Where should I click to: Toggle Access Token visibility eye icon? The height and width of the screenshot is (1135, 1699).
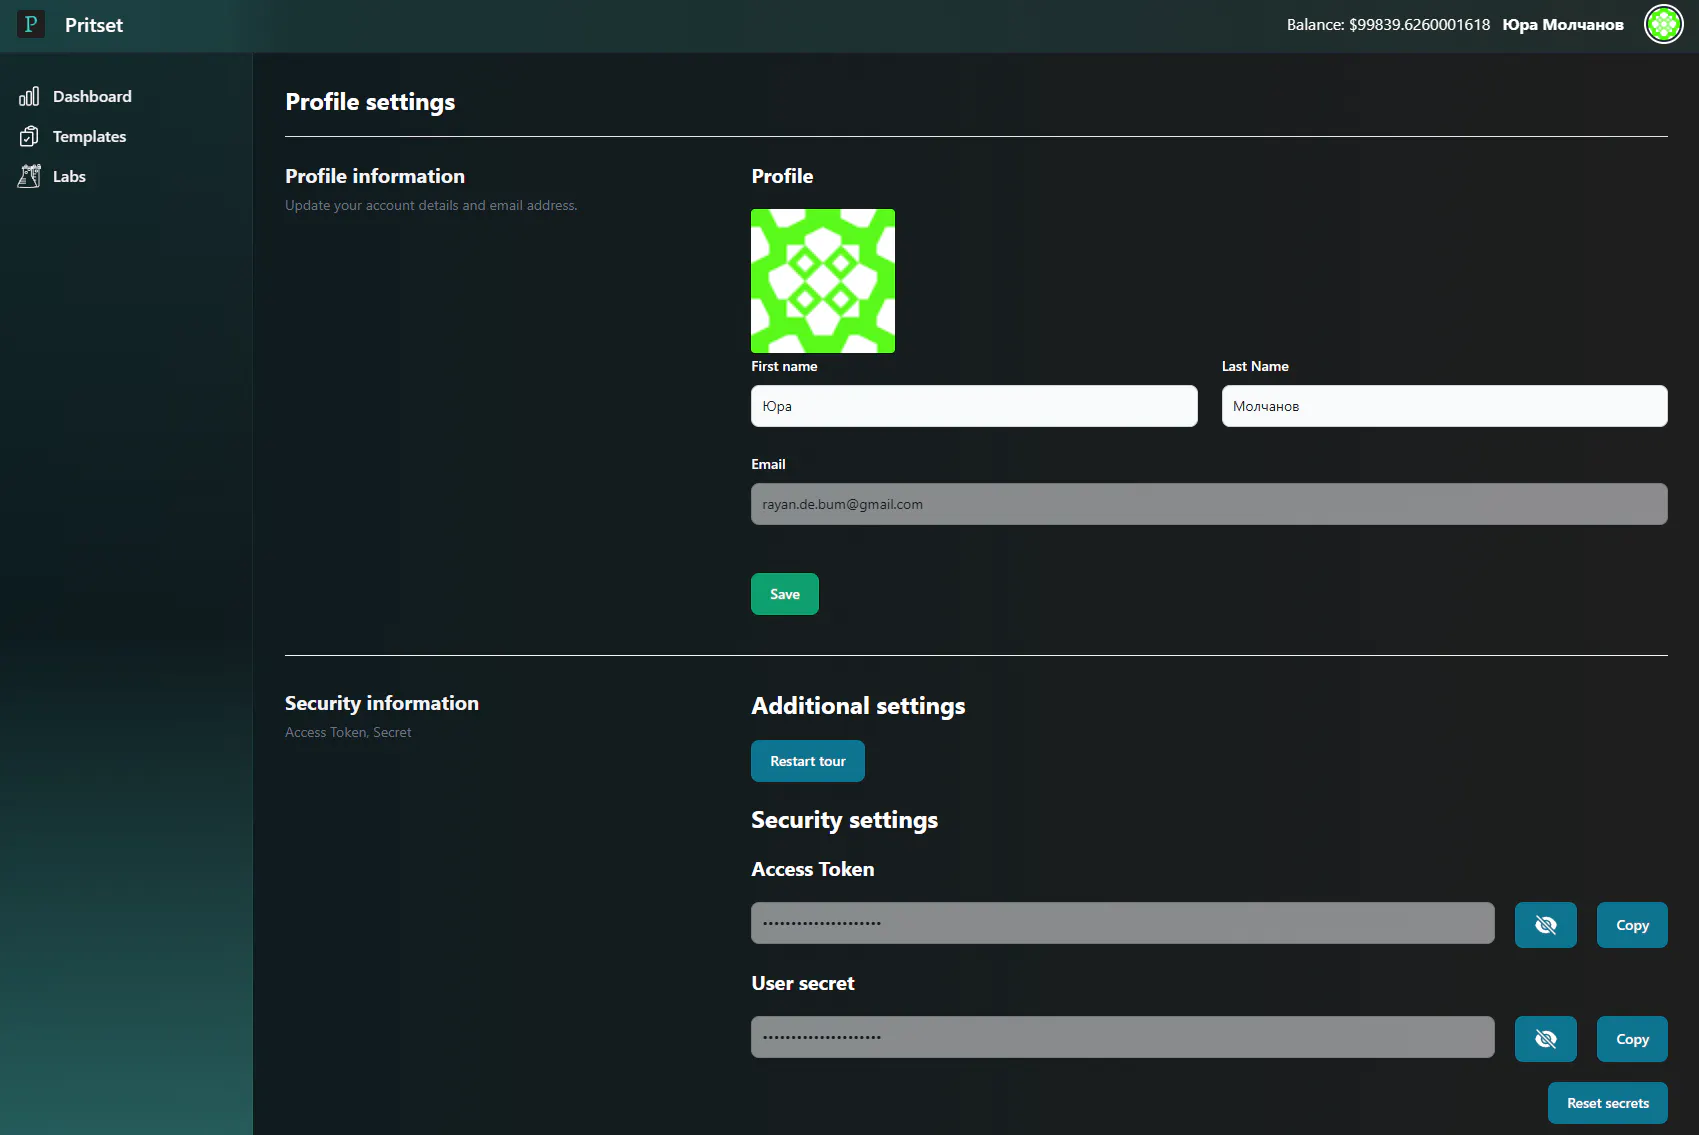click(x=1545, y=925)
